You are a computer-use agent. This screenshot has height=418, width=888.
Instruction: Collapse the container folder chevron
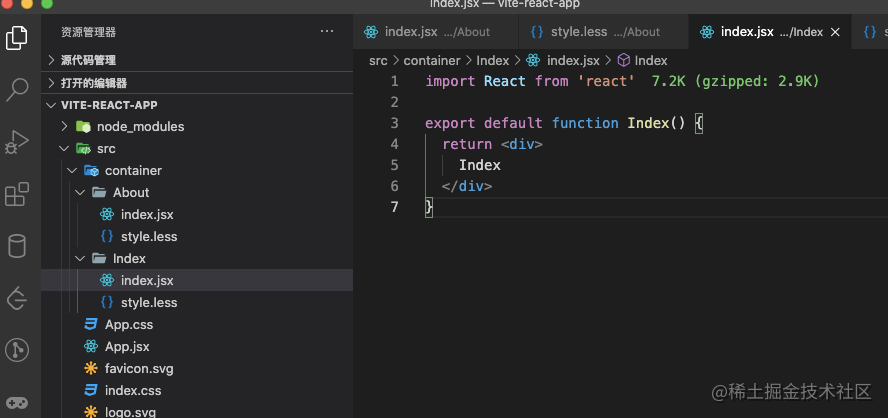[x=72, y=170]
